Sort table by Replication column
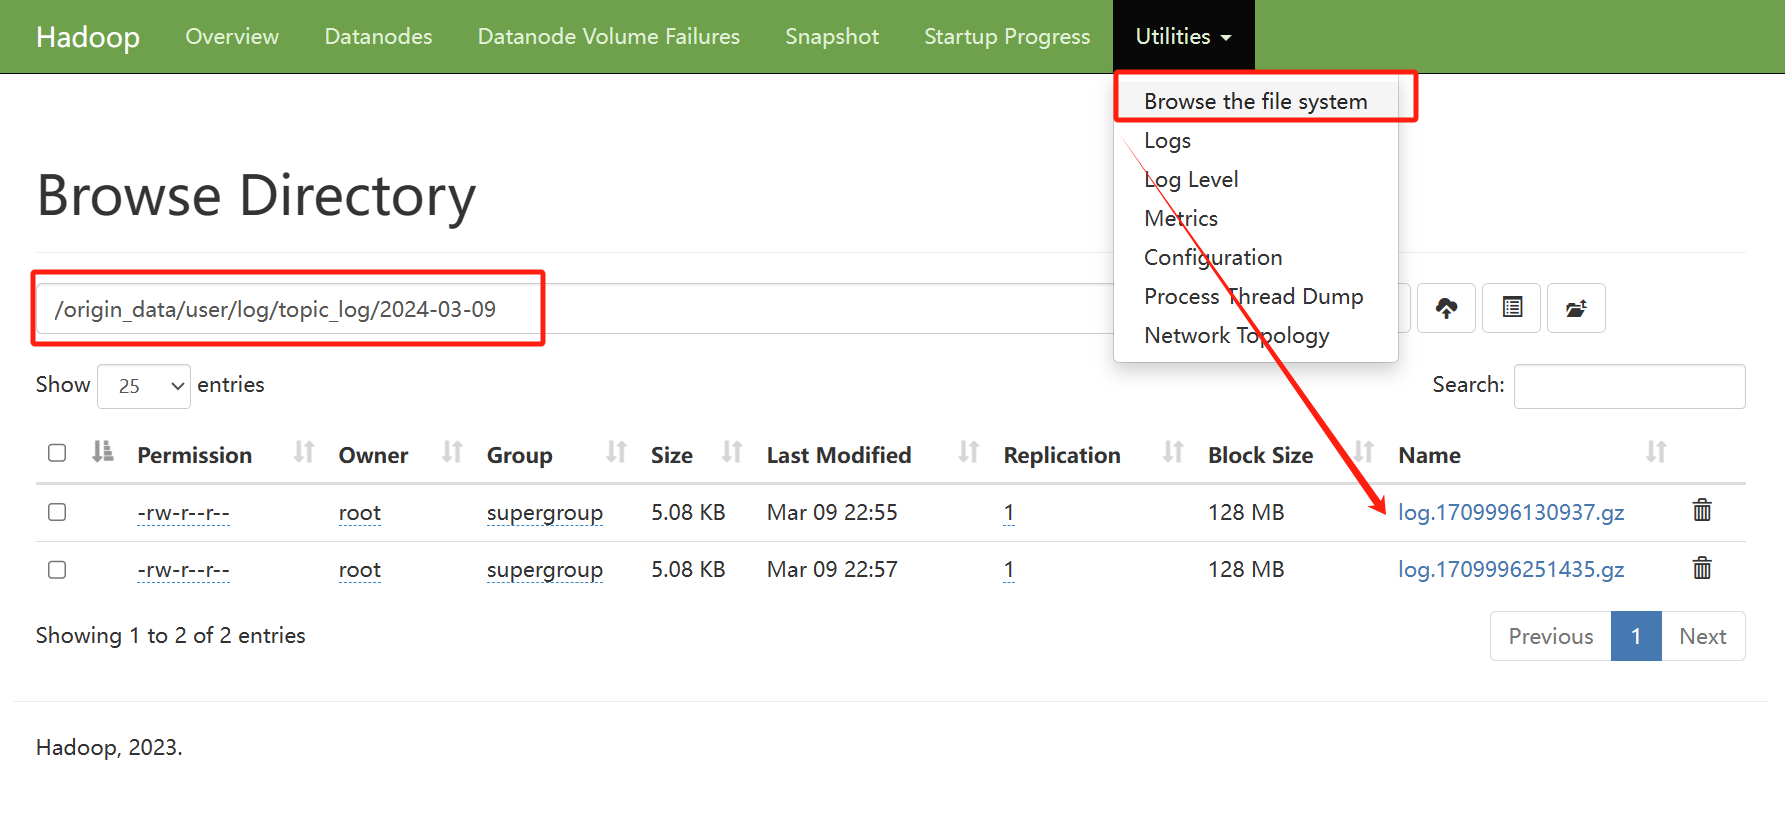The height and width of the screenshot is (837, 1785). point(1173,453)
